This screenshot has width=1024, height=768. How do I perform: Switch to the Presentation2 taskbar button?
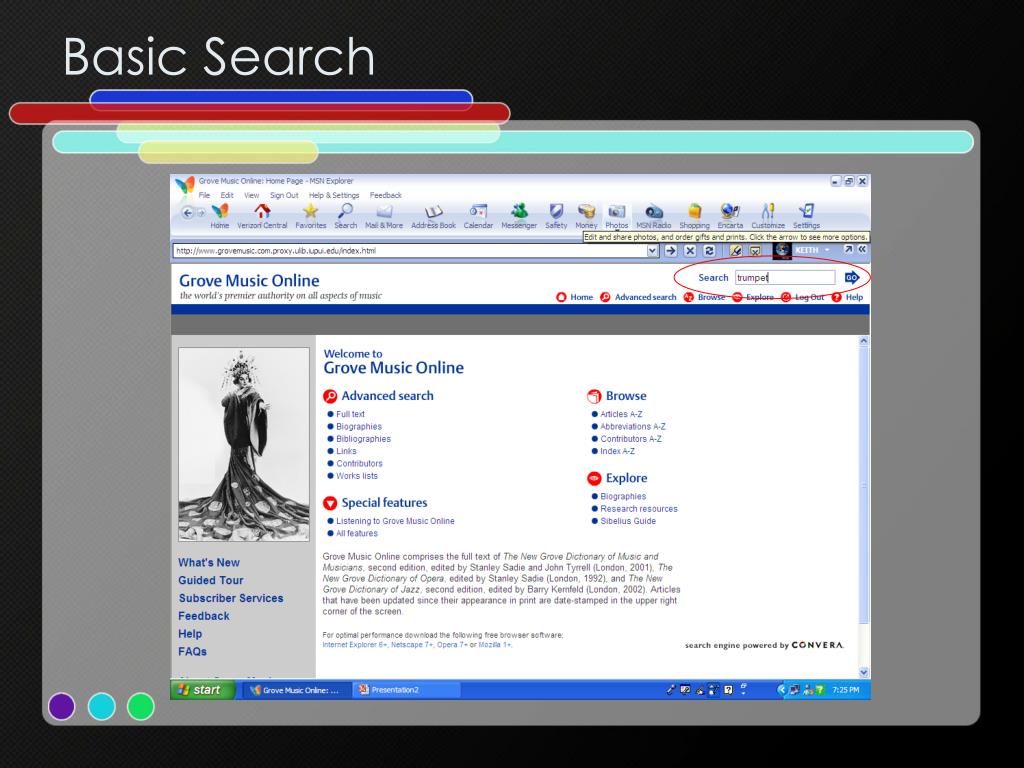(407, 690)
